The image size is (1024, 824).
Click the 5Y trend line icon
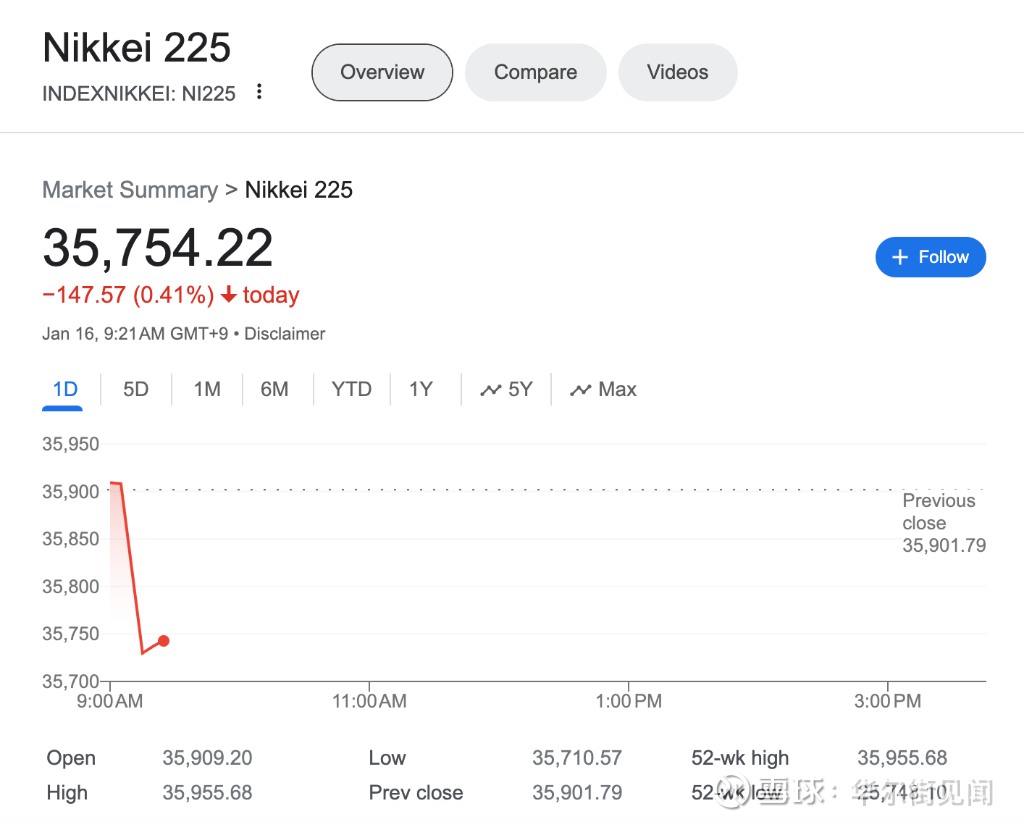tap(490, 390)
